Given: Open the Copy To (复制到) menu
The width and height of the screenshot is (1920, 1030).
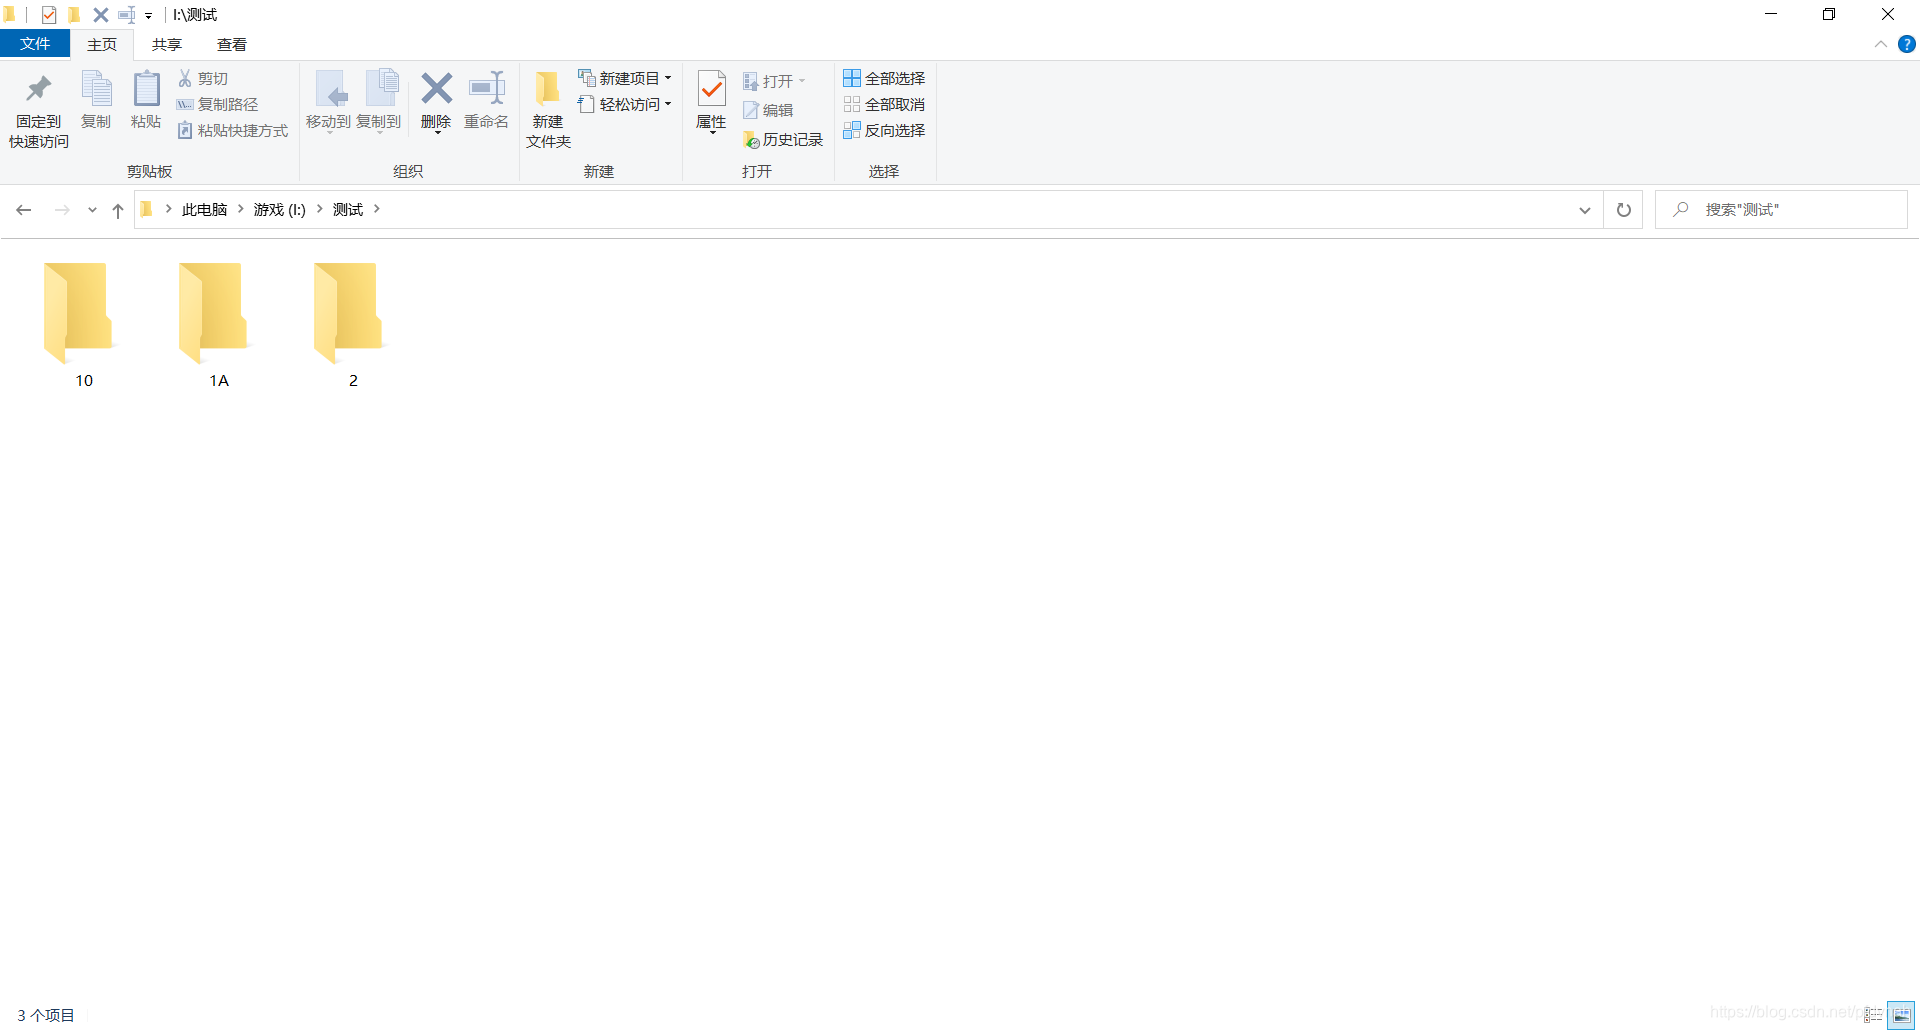Looking at the screenshot, I should point(379,100).
